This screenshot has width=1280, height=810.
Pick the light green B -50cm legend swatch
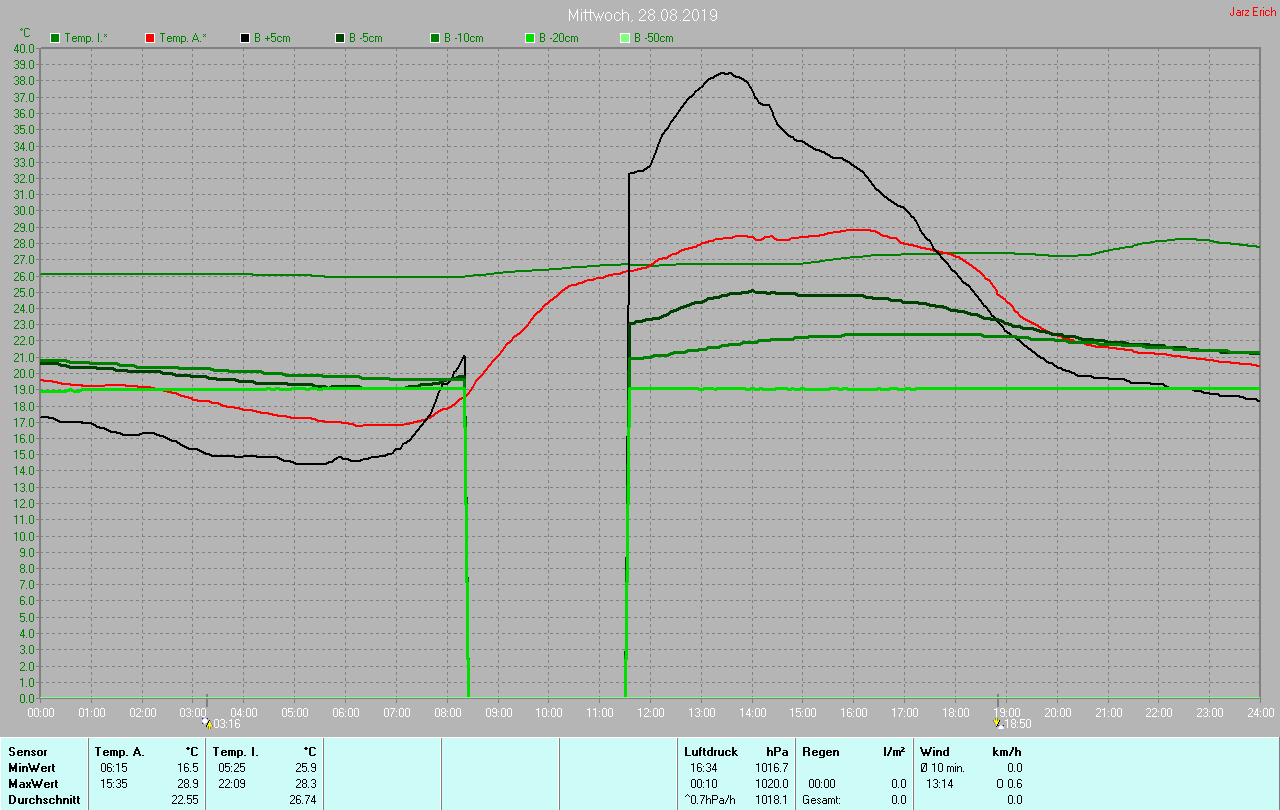click(x=624, y=38)
